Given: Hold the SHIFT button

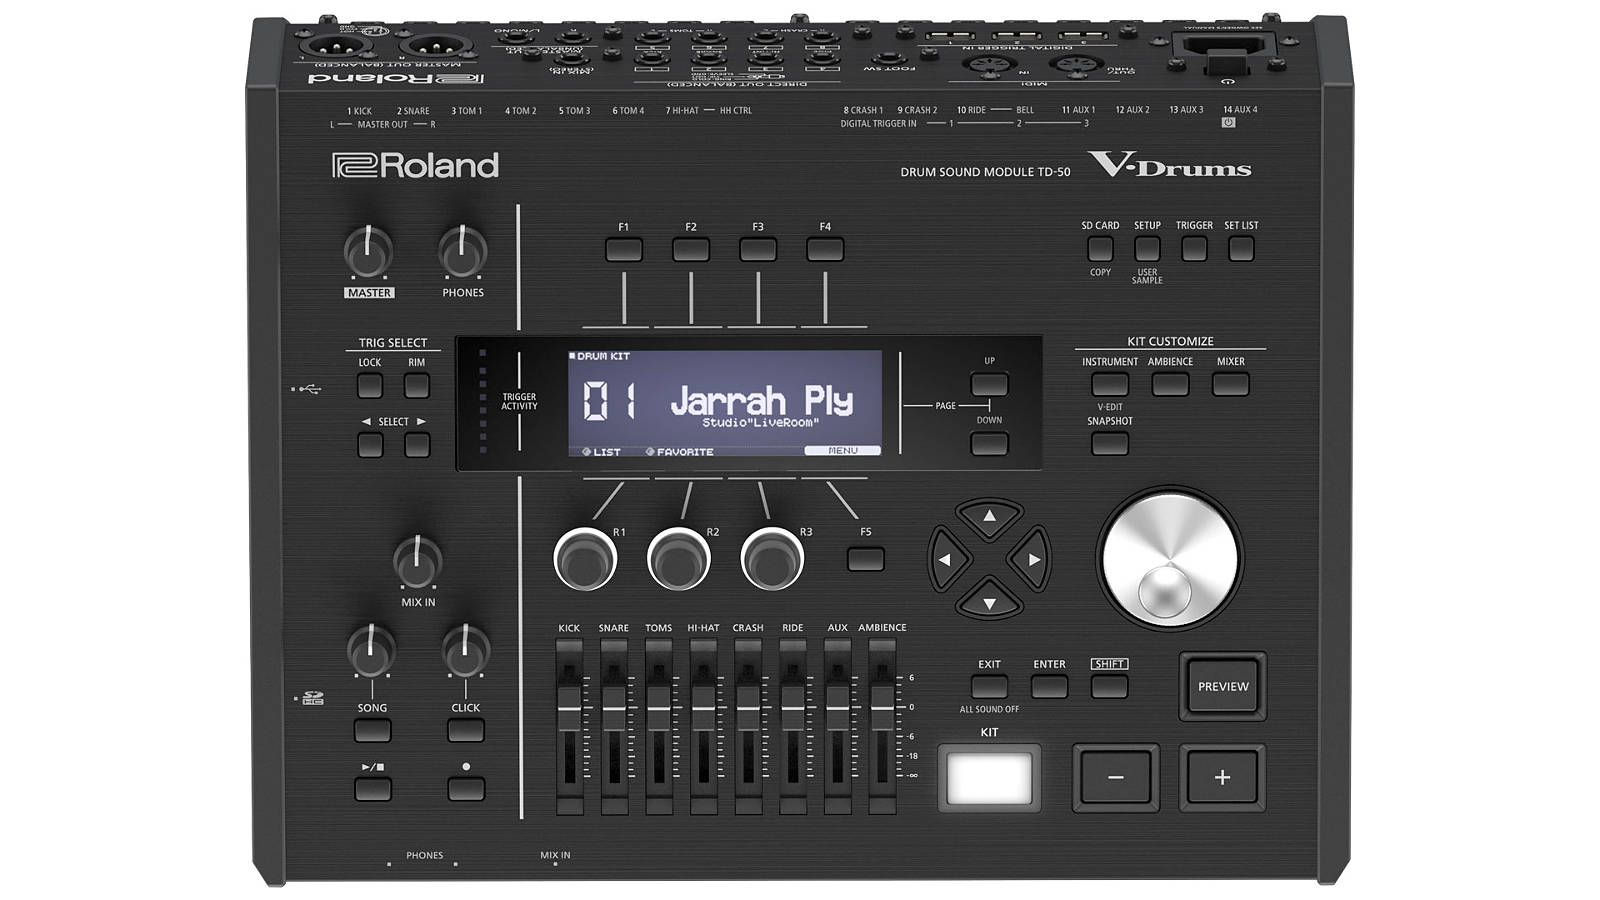Looking at the screenshot, I should point(1109,687).
